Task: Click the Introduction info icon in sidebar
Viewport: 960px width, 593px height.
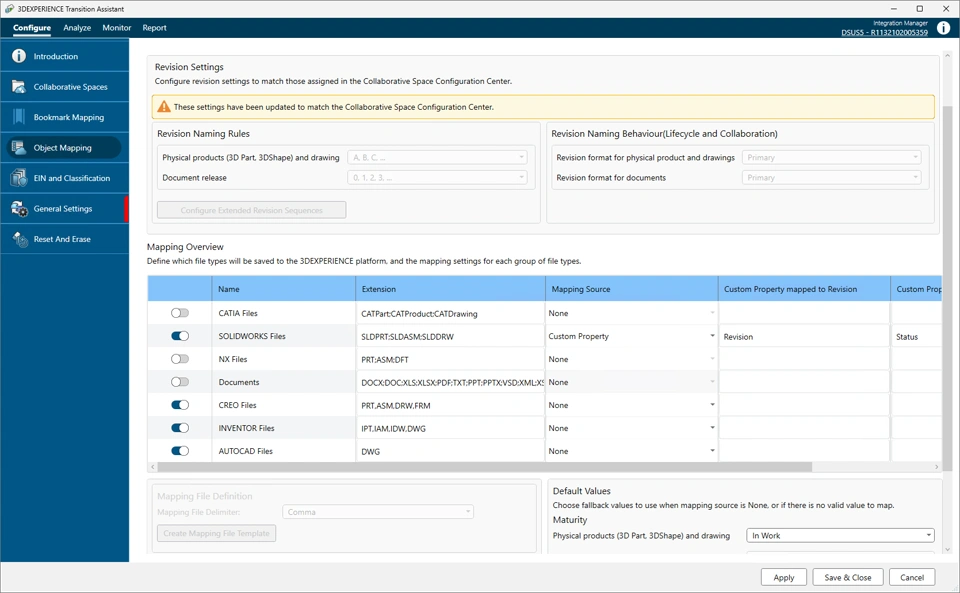Action: click(18, 57)
